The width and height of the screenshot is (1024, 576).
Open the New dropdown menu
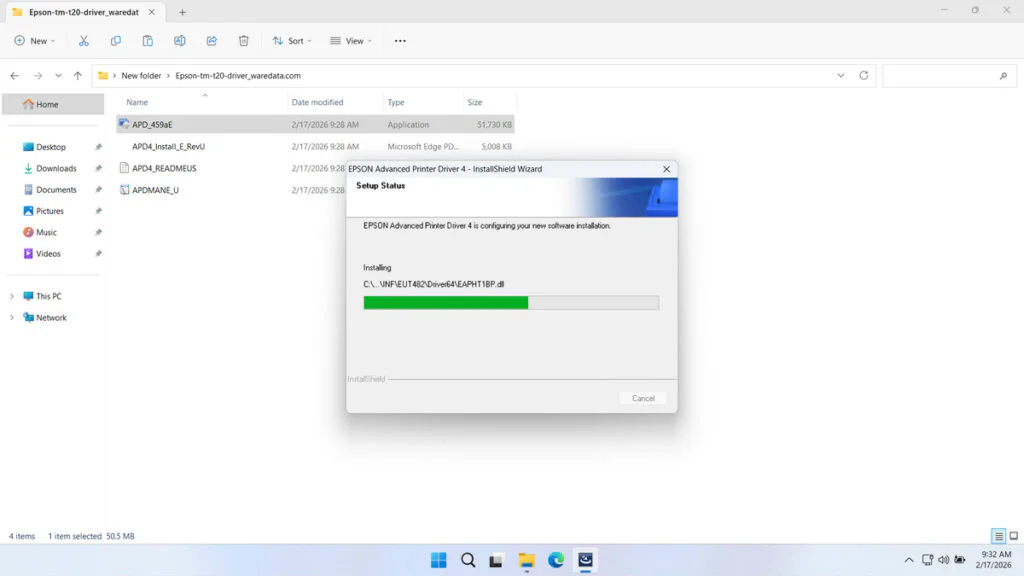click(x=34, y=40)
